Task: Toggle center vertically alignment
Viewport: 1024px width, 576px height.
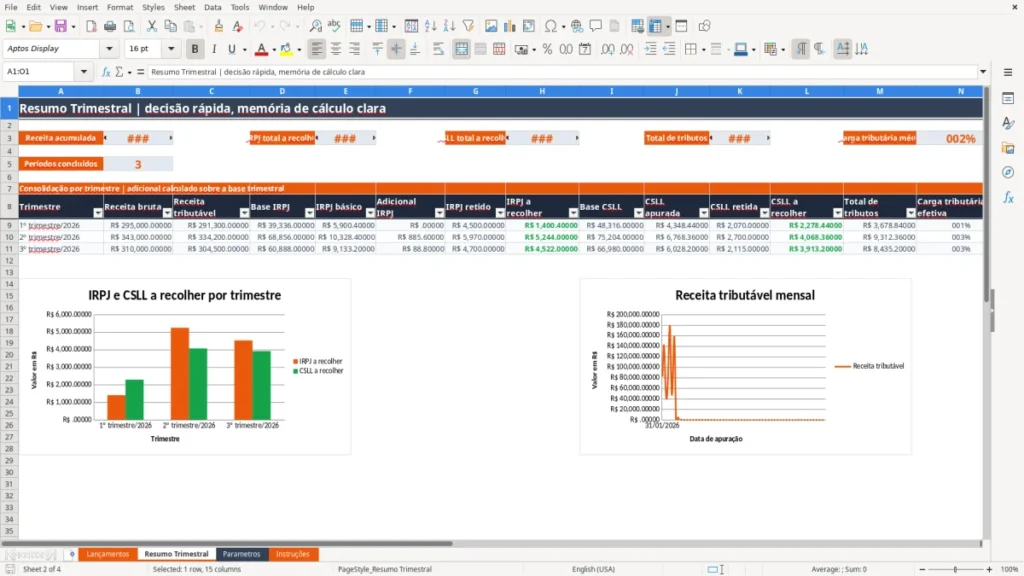Action: tap(396, 49)
